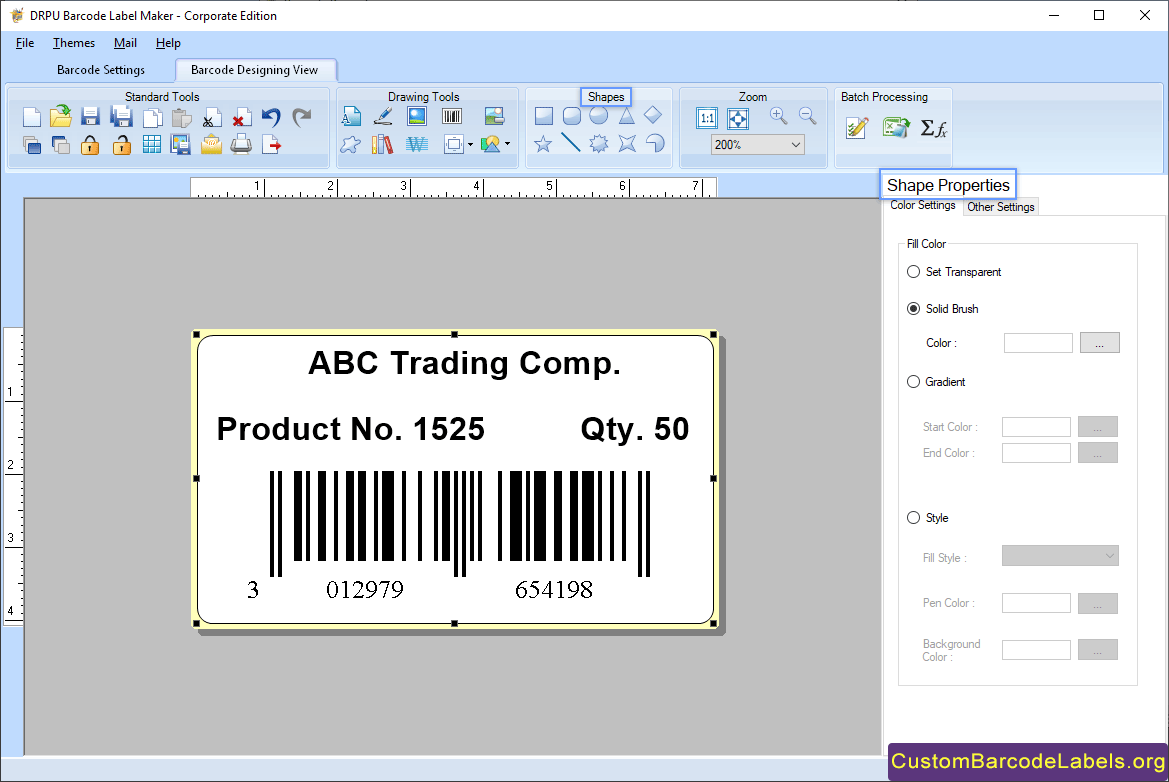Viewport: 1169px width, 782px height.
Task: Lock the selected object with closed padlock
Action: [x=90, y=145]
